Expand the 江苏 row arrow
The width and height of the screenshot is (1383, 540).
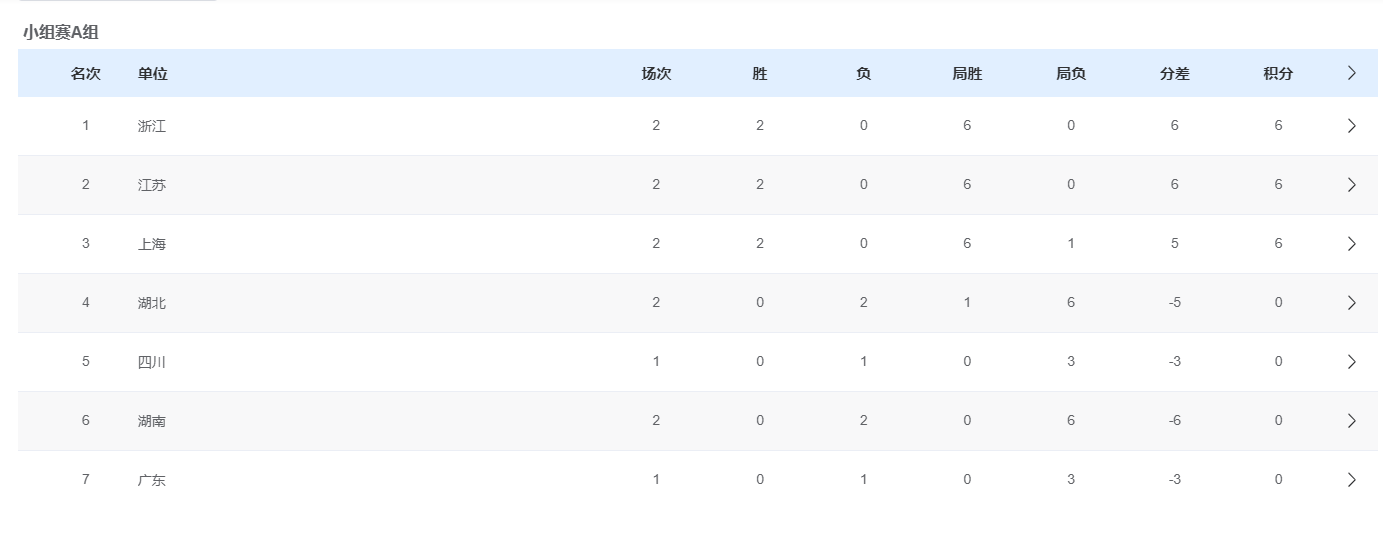[1351, 185]
